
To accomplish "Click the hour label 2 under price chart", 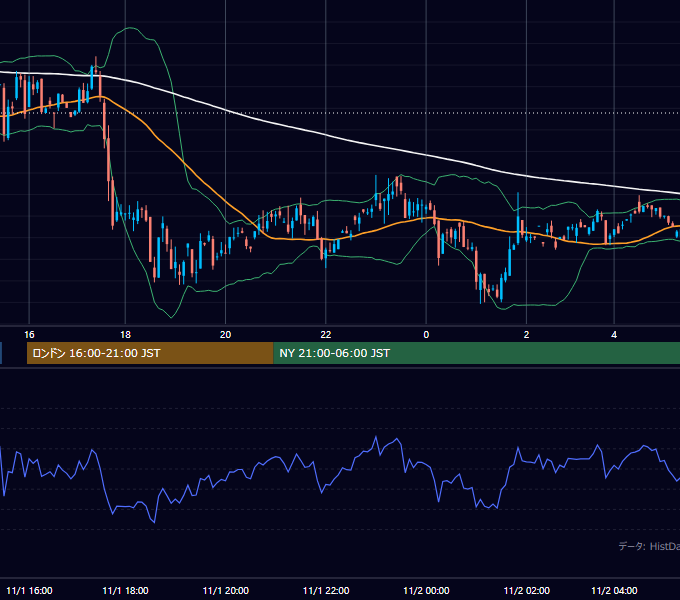I will pyautogui.click(x=526, y=335).
